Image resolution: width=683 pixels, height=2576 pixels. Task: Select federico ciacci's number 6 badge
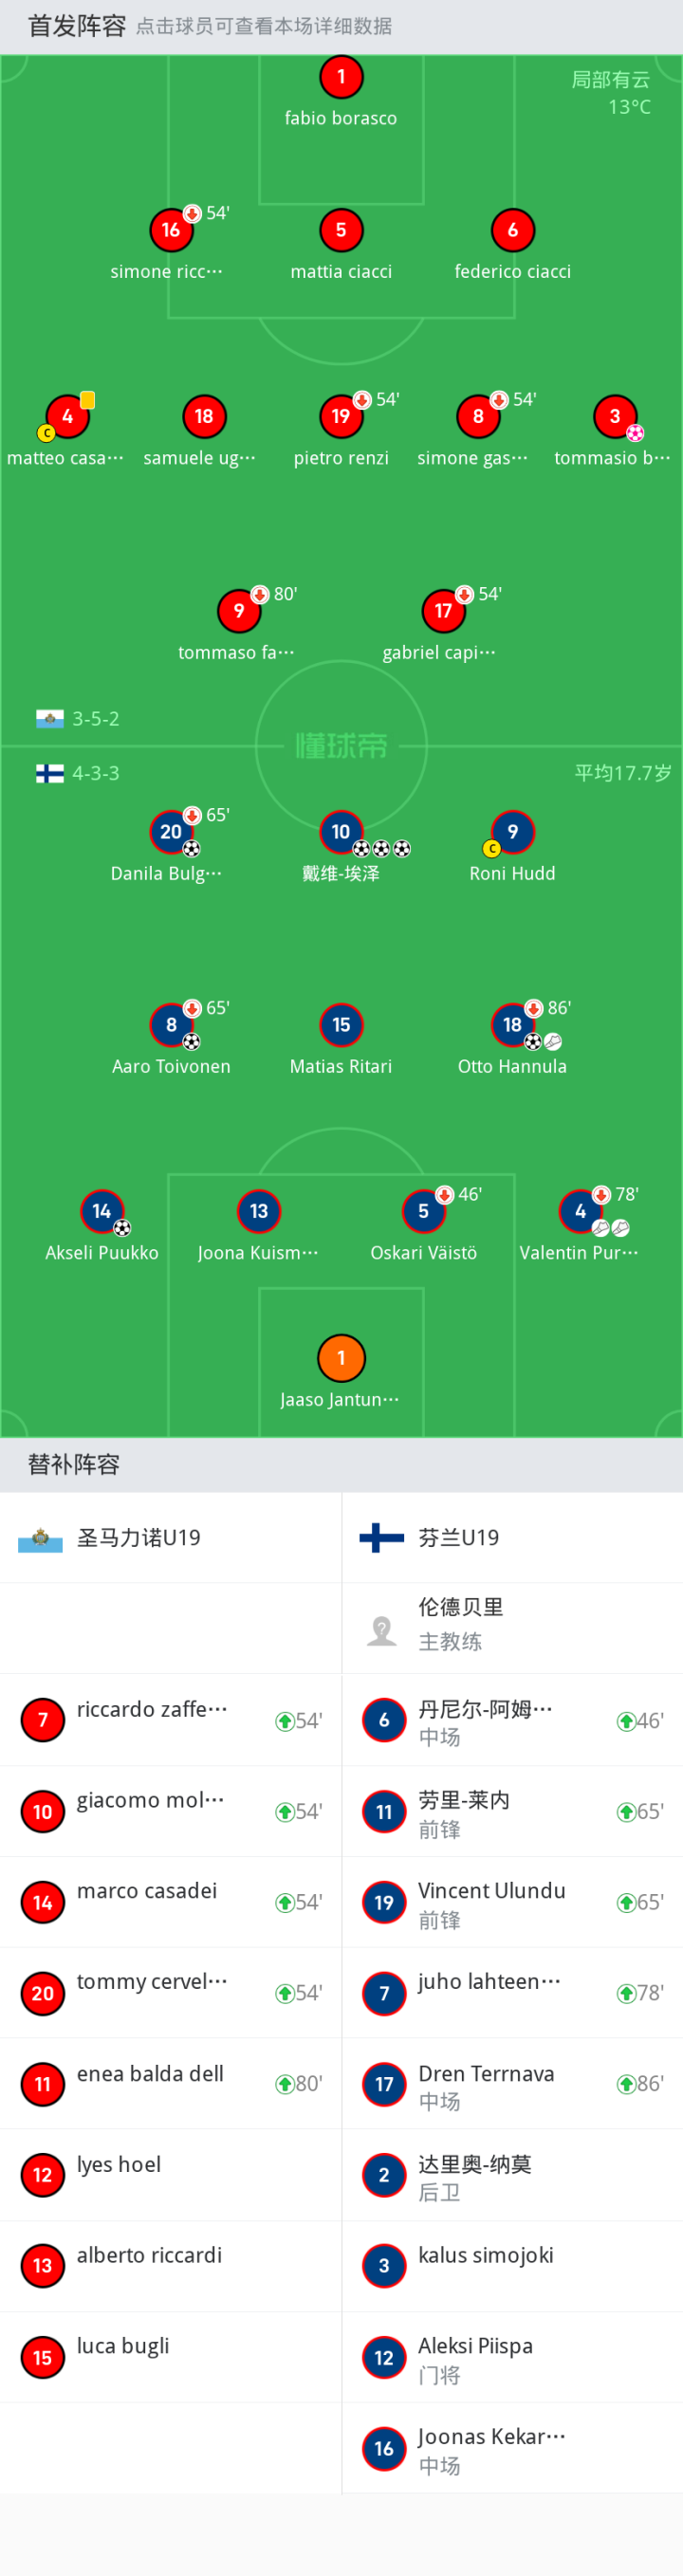(513, 230)
